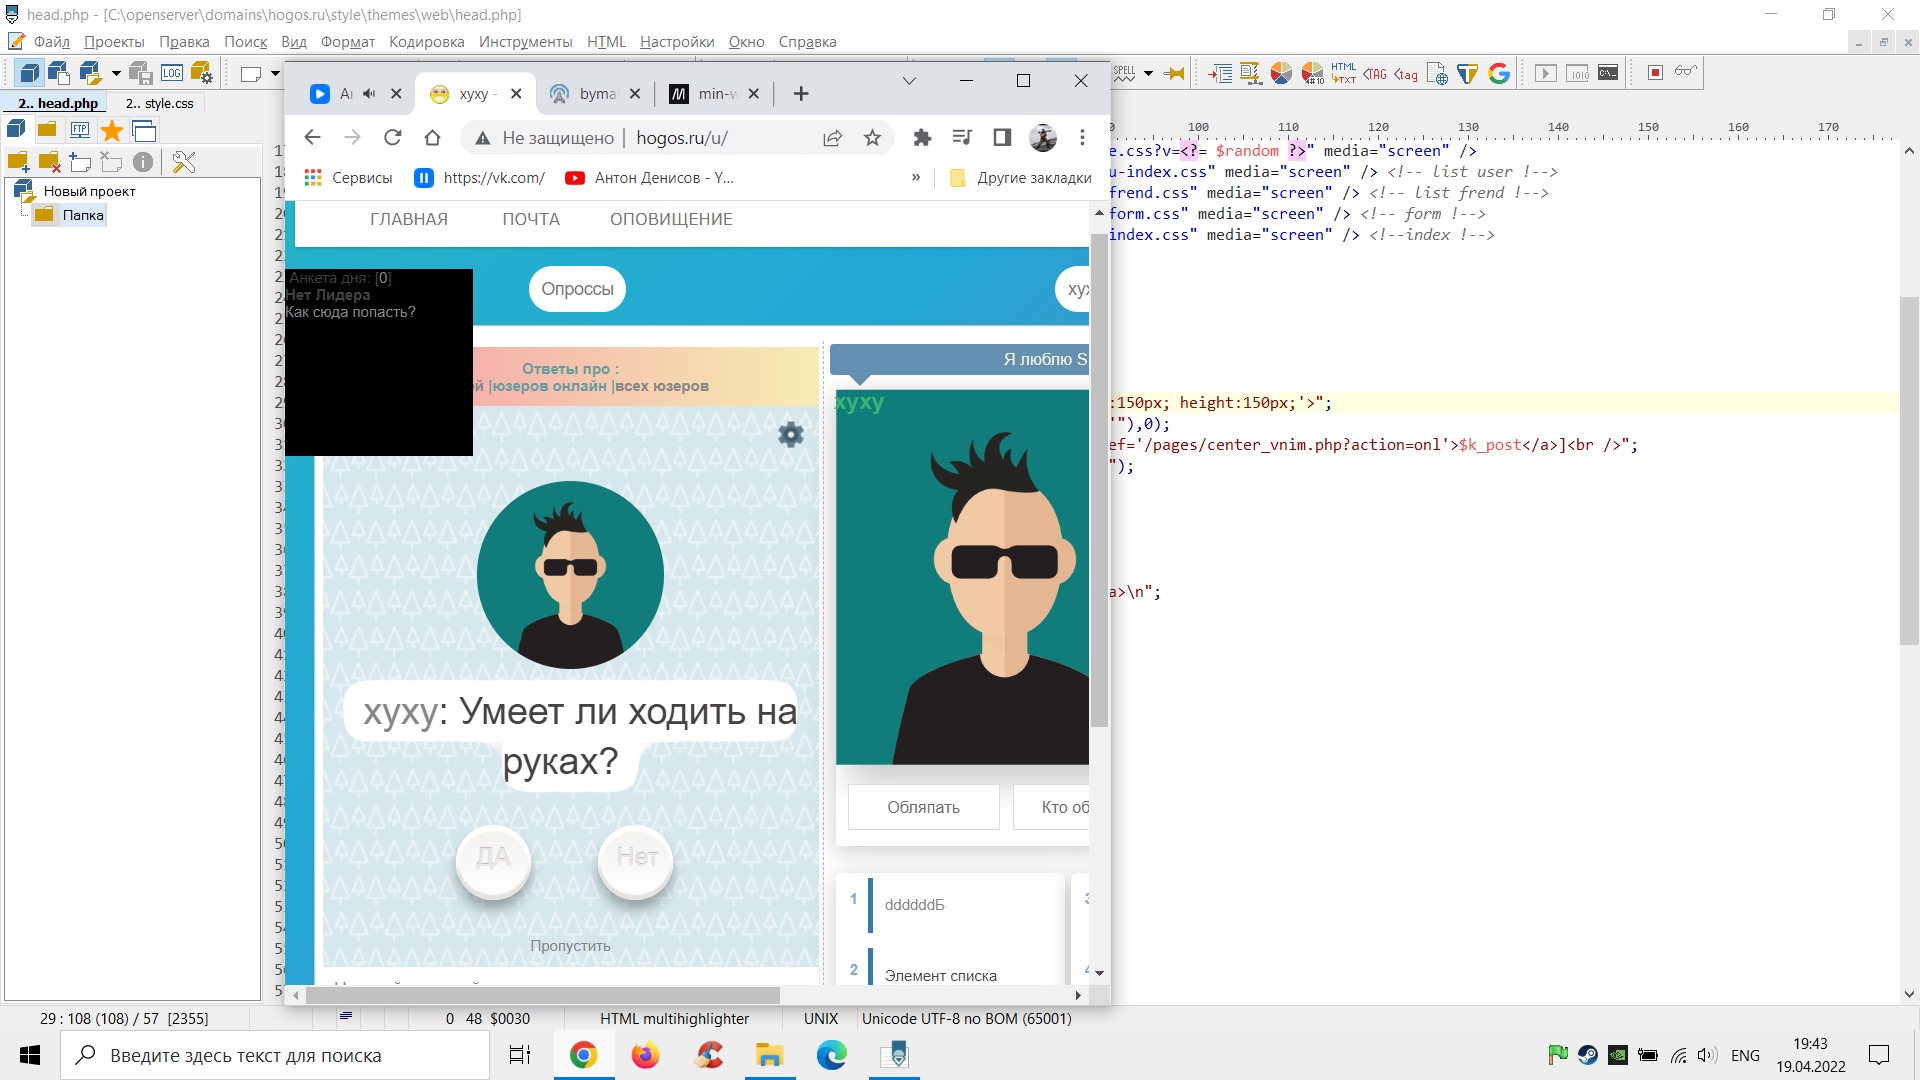Open the FTP panel tab
This screenshot has height=1080, width=1920.
click(79, 131)
